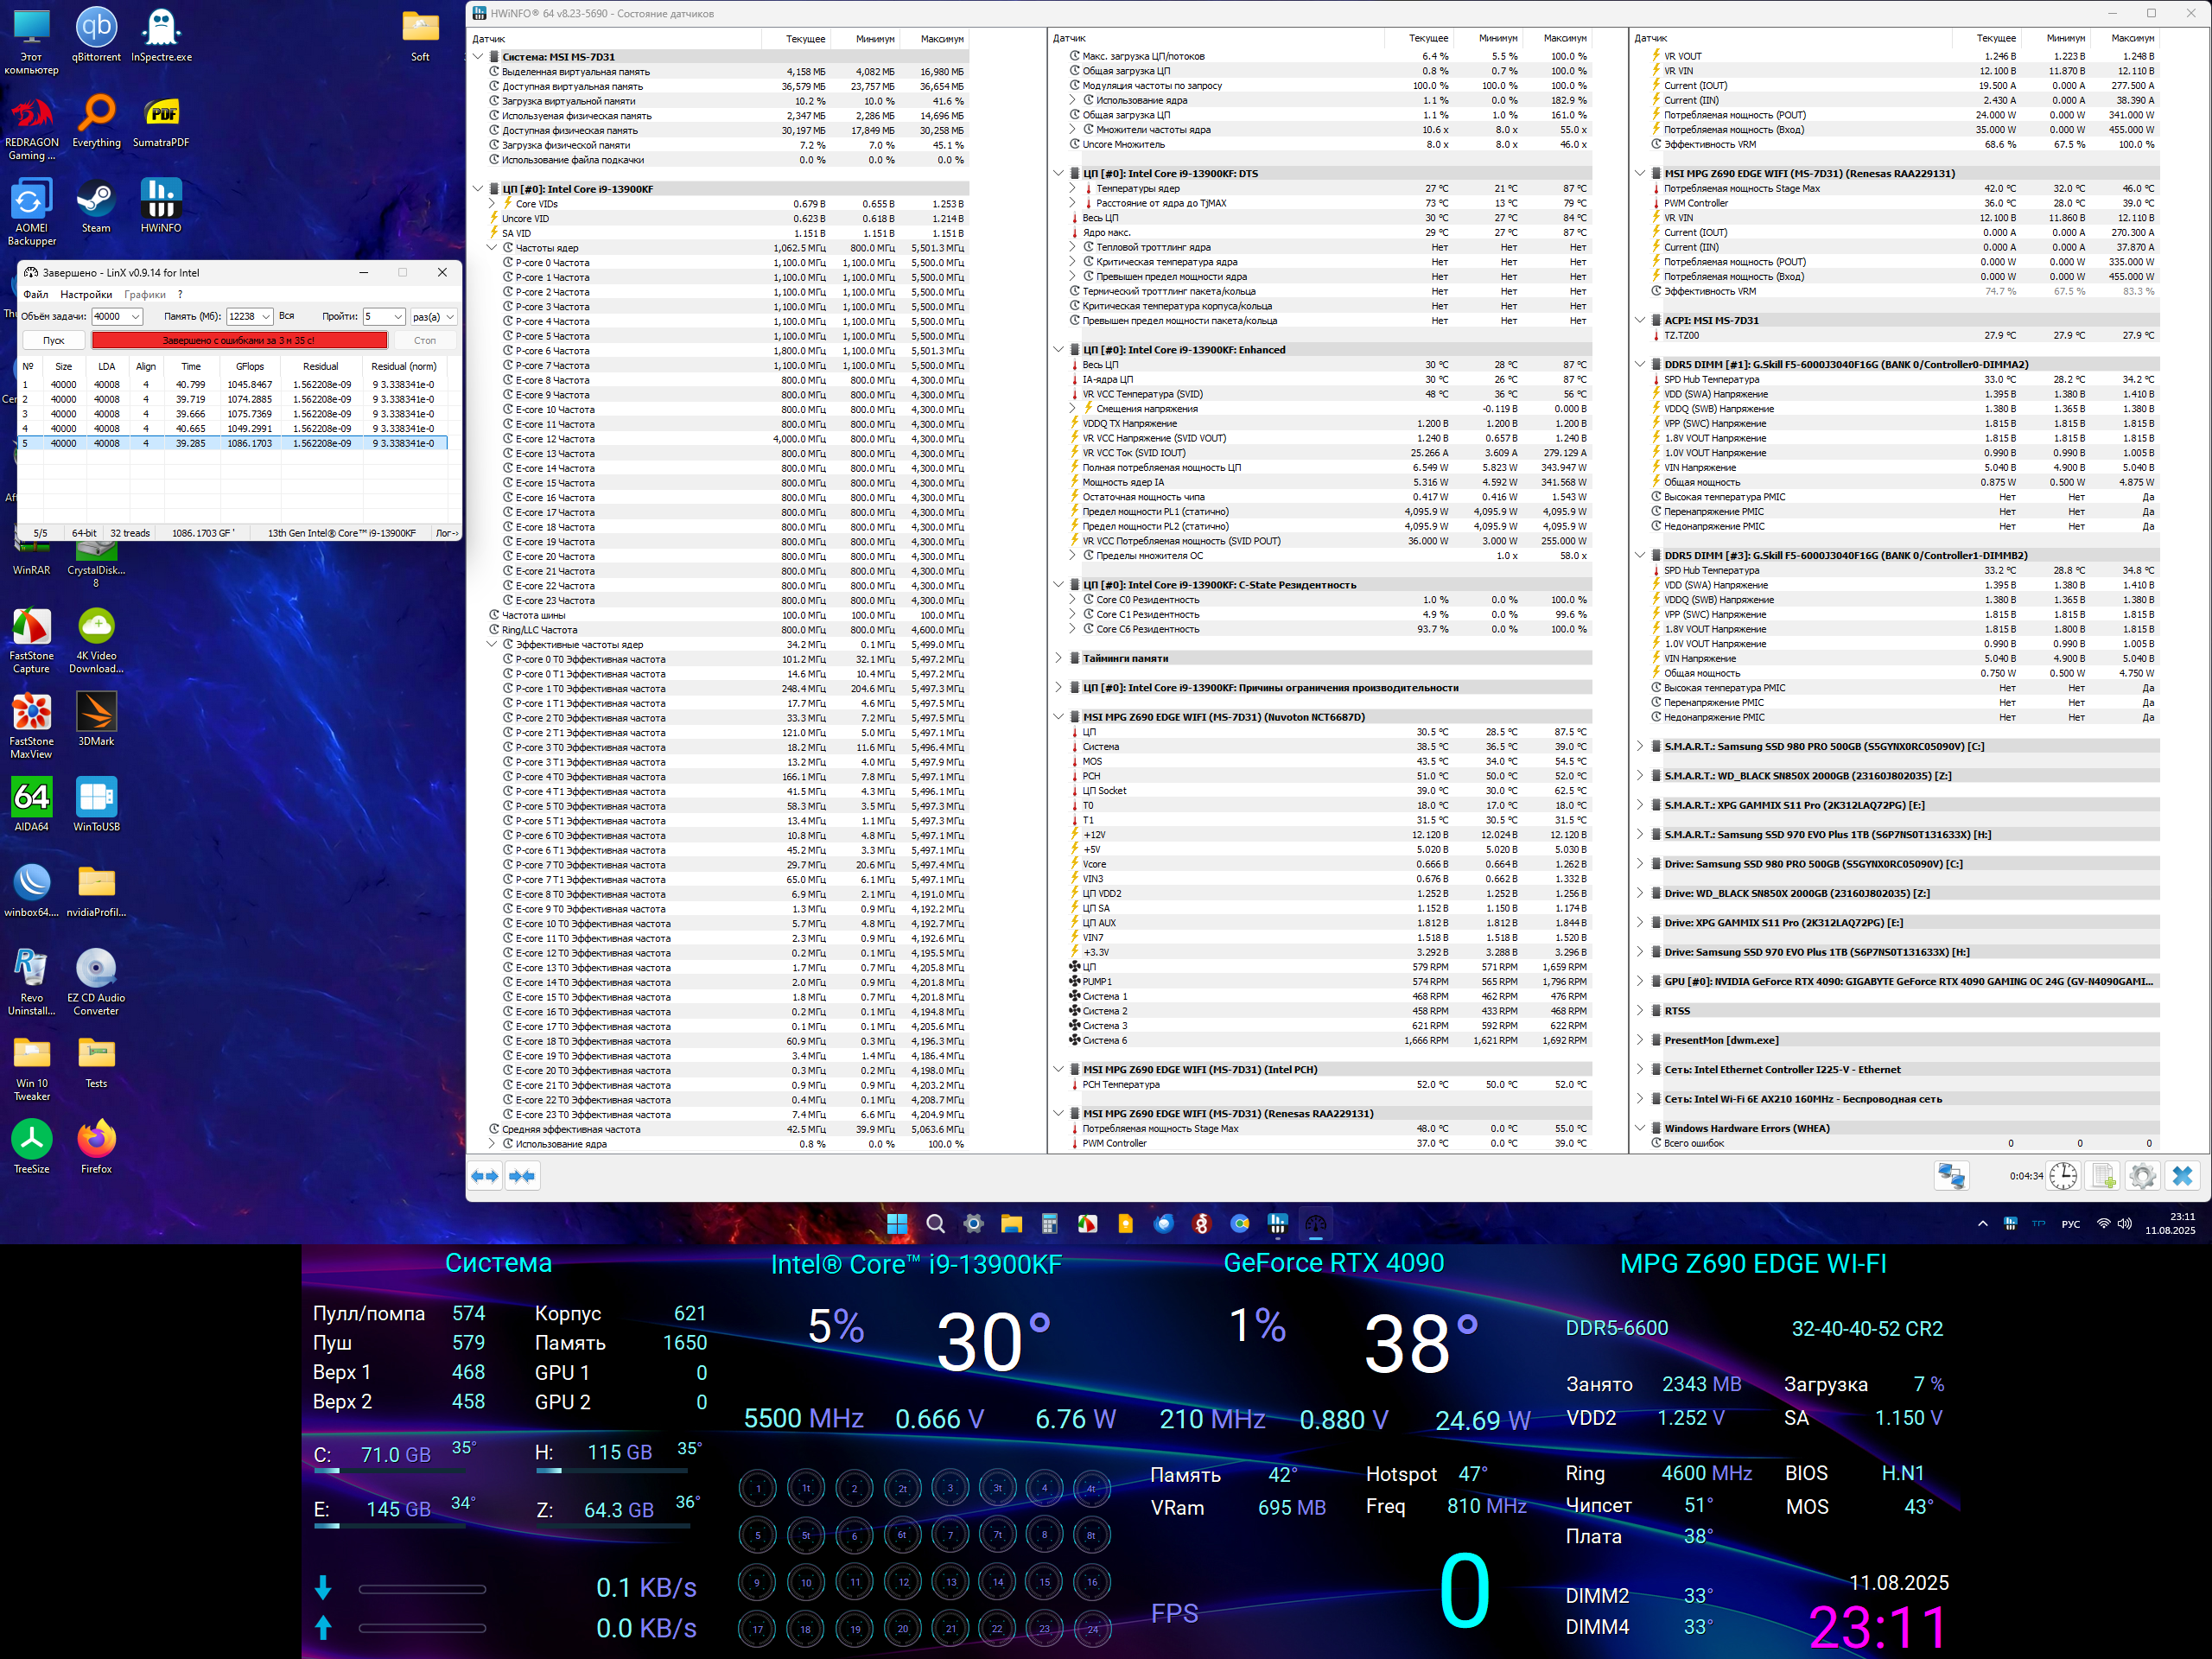This screenshot has width=2212, height=1659.
Task: Click expand columns arrows icon
Action: (x=485, y=1176)
